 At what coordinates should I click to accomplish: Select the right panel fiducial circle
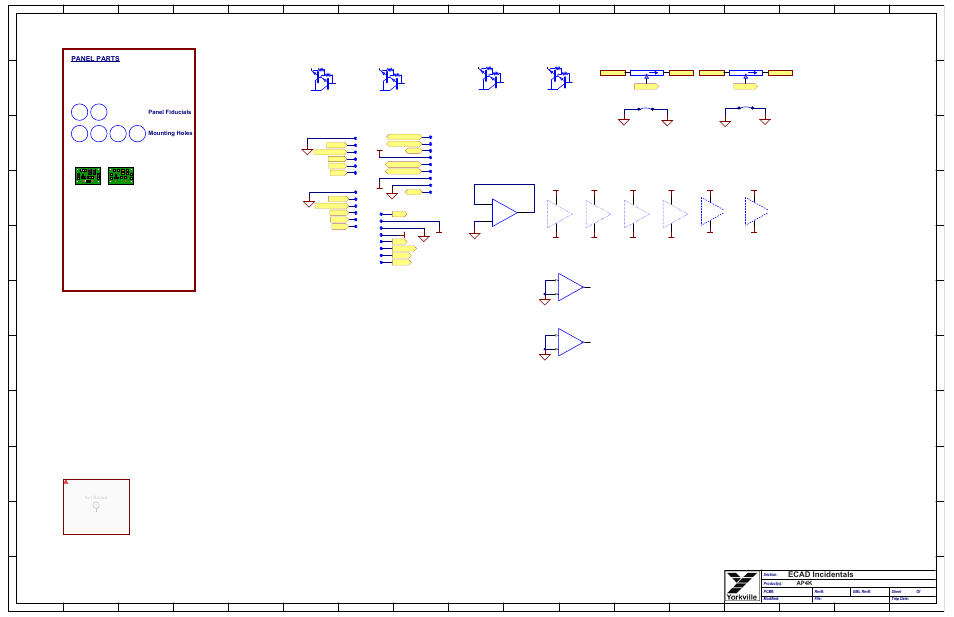[99, 112]
